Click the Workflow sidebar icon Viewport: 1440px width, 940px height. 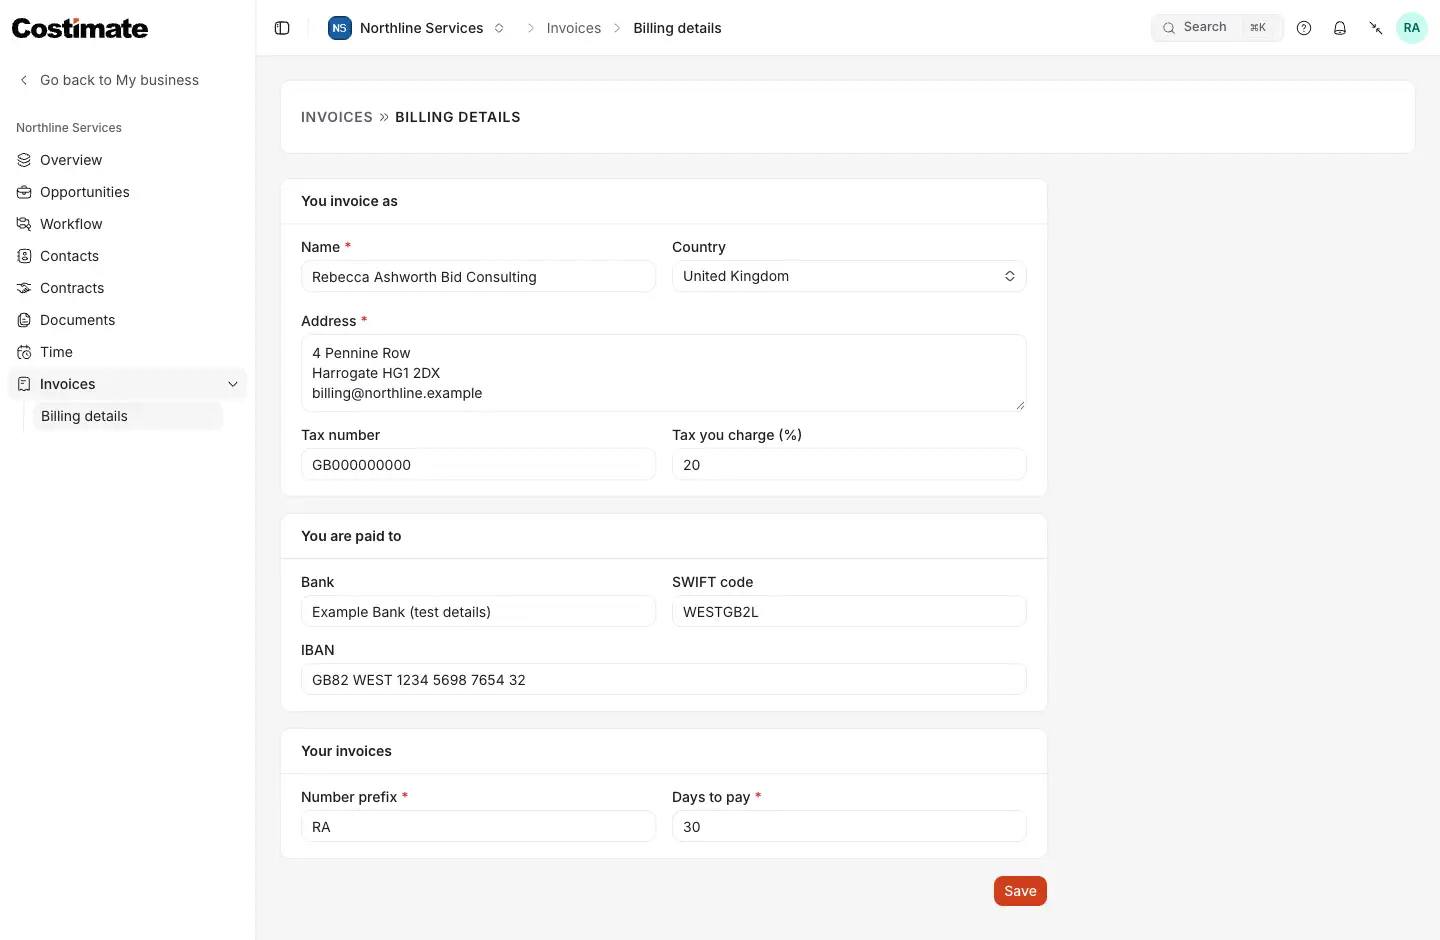(x=24, y=224)
